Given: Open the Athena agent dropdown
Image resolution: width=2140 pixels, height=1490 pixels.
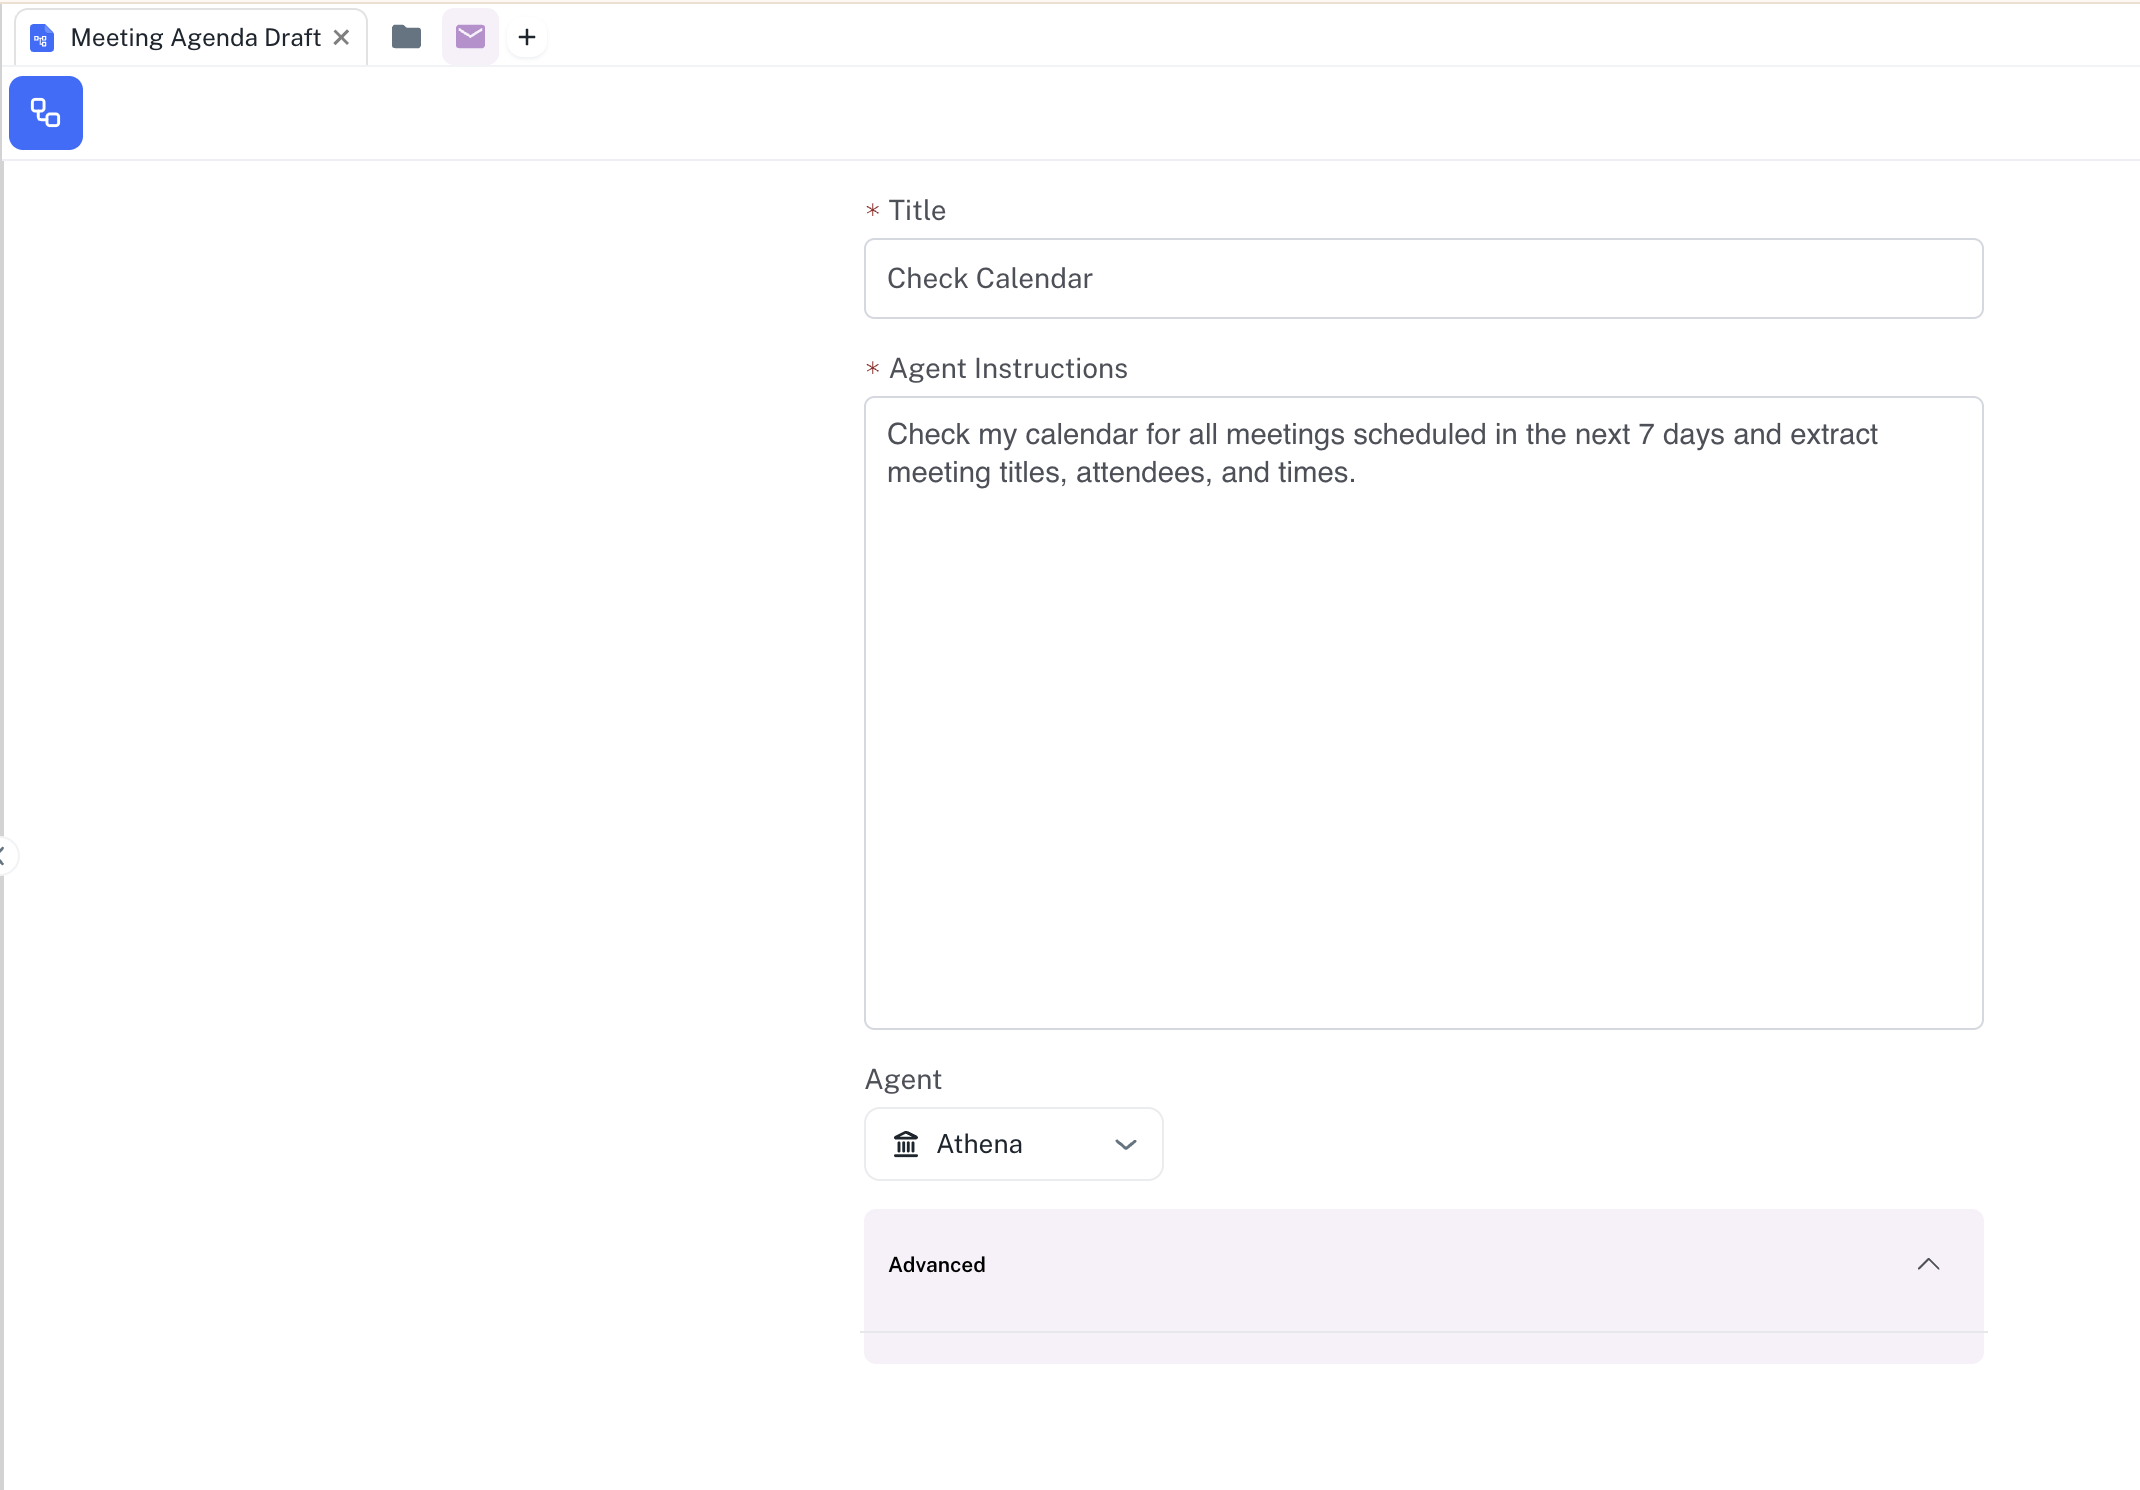Looking at the screenshot, I should (x=1013, y=1143).
